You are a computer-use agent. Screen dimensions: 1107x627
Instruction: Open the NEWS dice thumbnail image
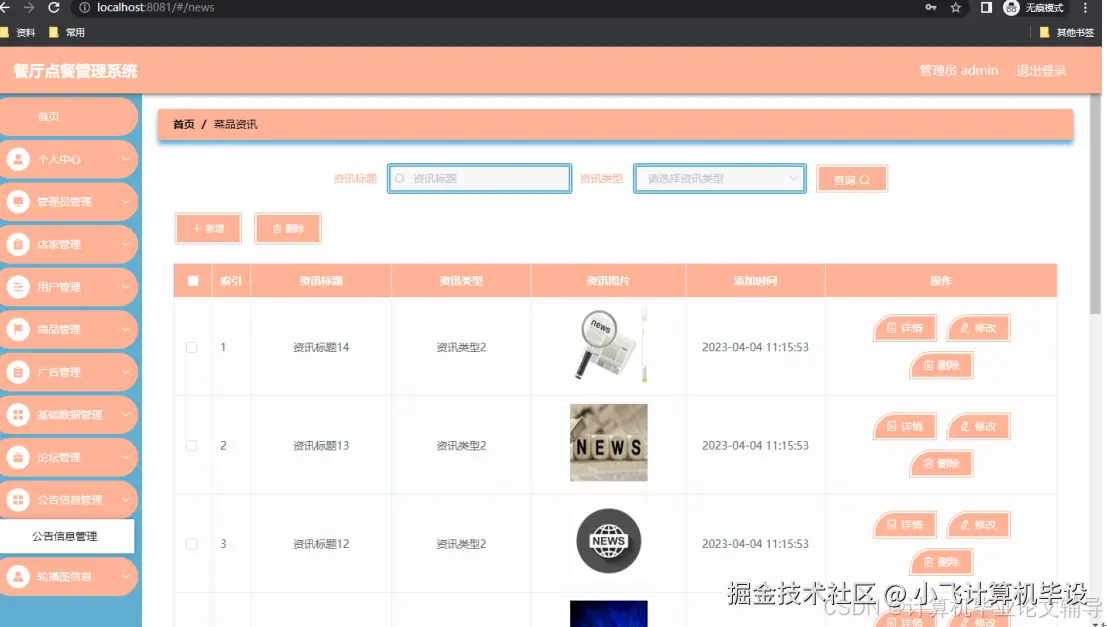coord(609,443)
